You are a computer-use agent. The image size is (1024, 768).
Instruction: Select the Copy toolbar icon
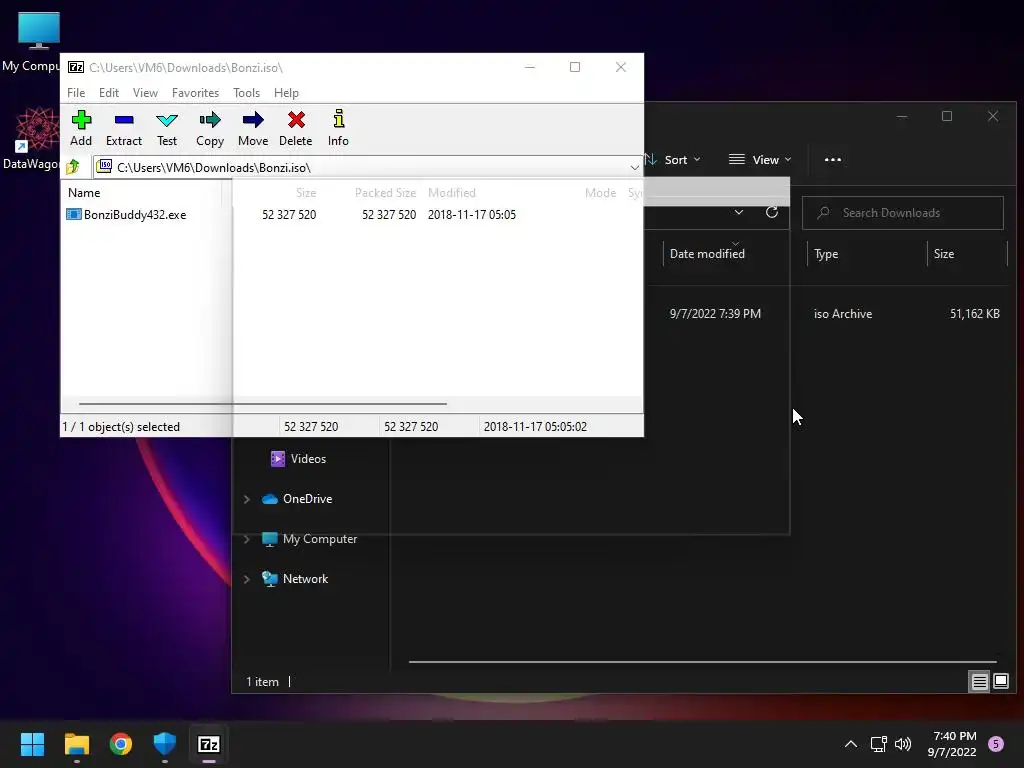[210, 128]
